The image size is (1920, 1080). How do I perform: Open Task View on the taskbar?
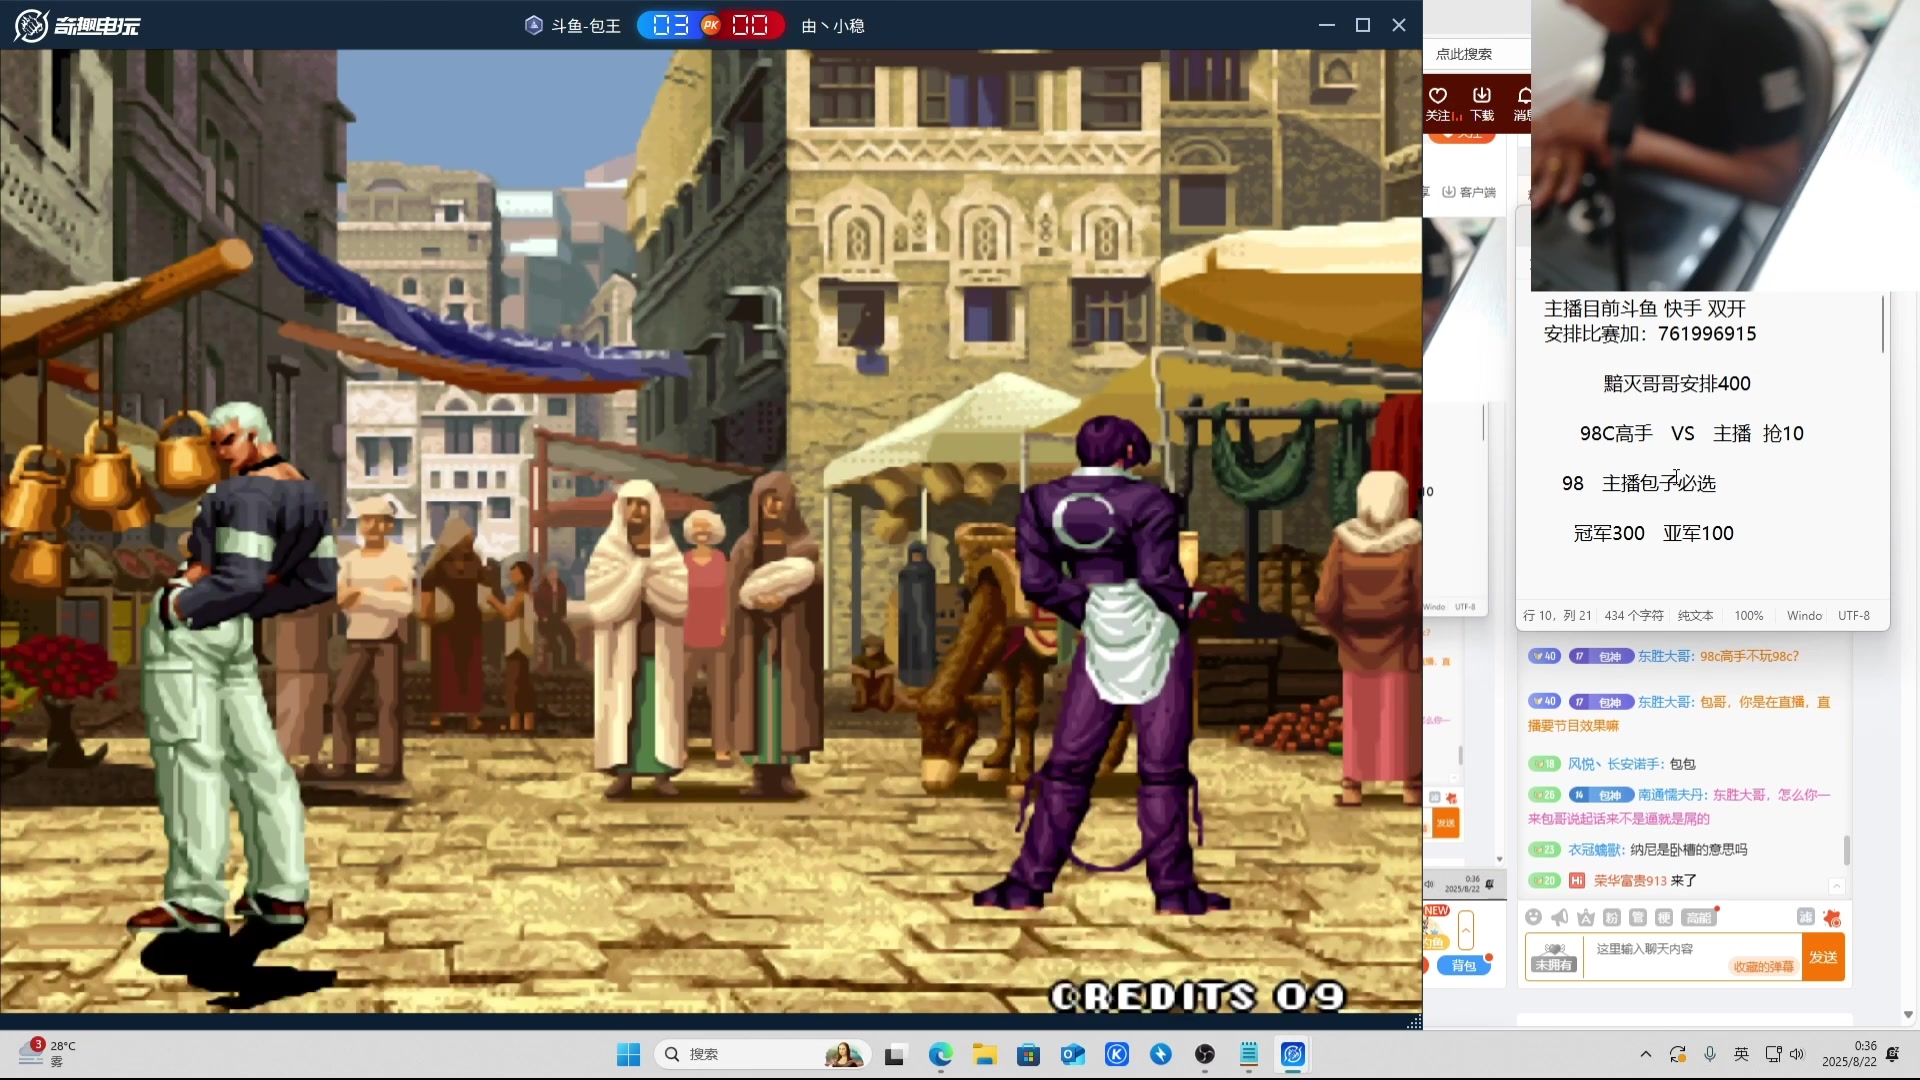tap(894, 1054)
